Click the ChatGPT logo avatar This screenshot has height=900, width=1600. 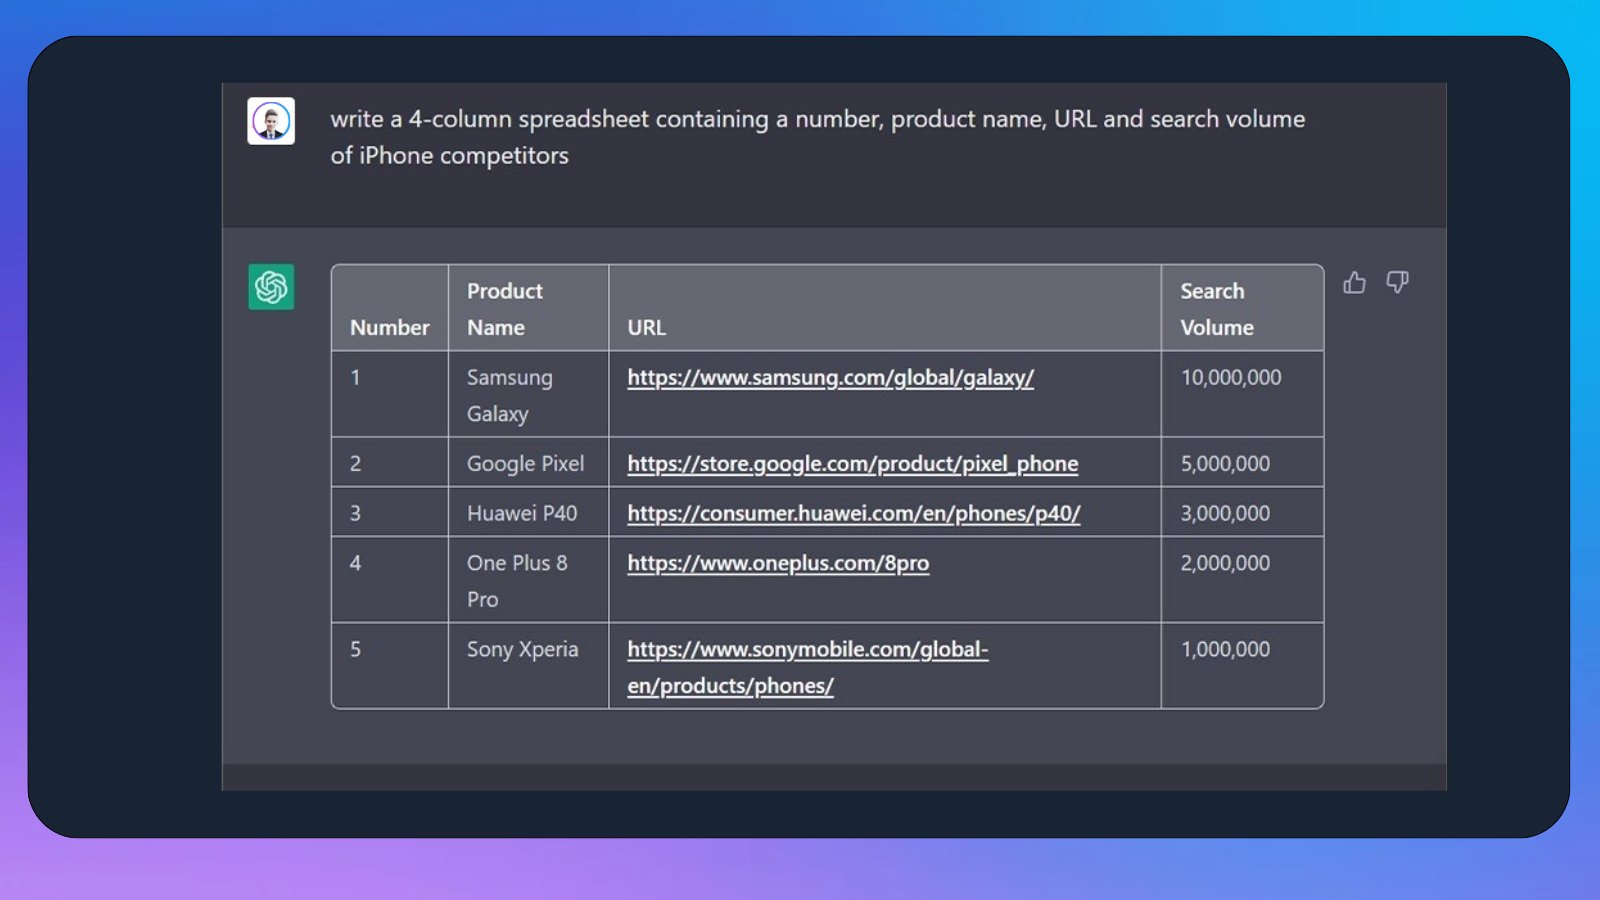point(271,287)
